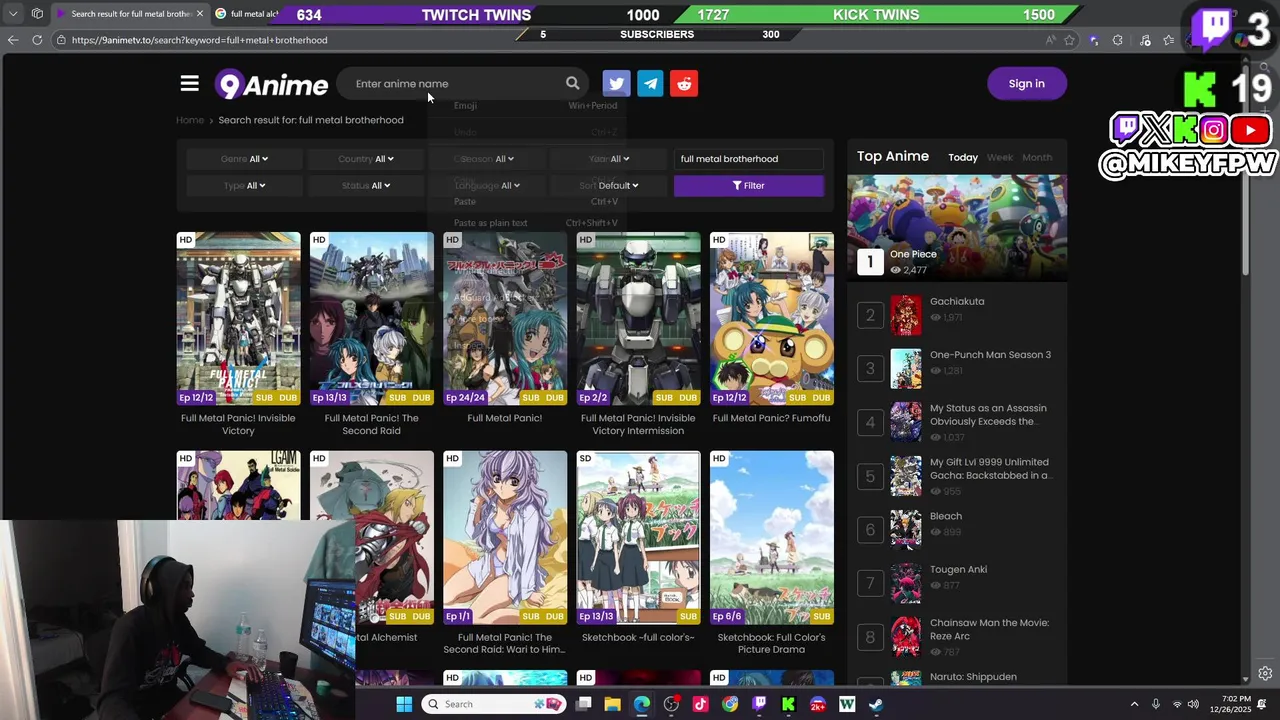
Task: Open Google Chrome from the taskbar
Action: 730,704
